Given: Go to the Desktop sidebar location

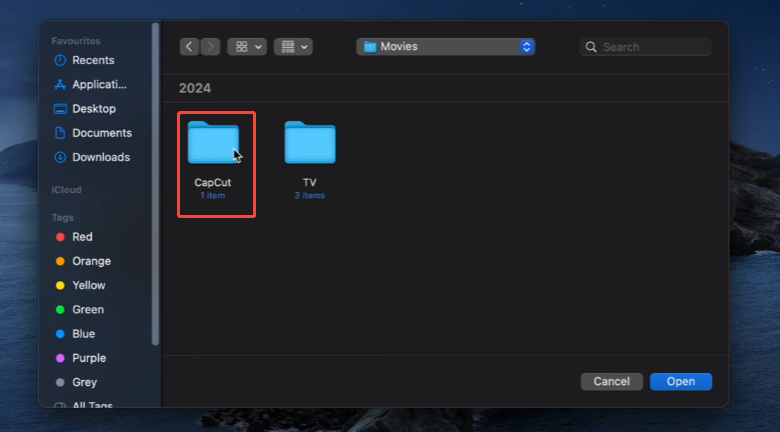Looking at the screenshot, I should (93, 108).
